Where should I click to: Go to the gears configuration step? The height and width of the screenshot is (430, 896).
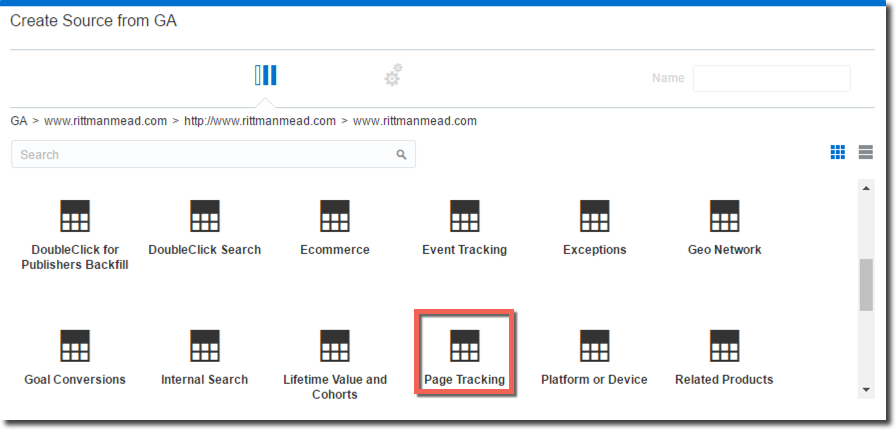pos(393,75)
